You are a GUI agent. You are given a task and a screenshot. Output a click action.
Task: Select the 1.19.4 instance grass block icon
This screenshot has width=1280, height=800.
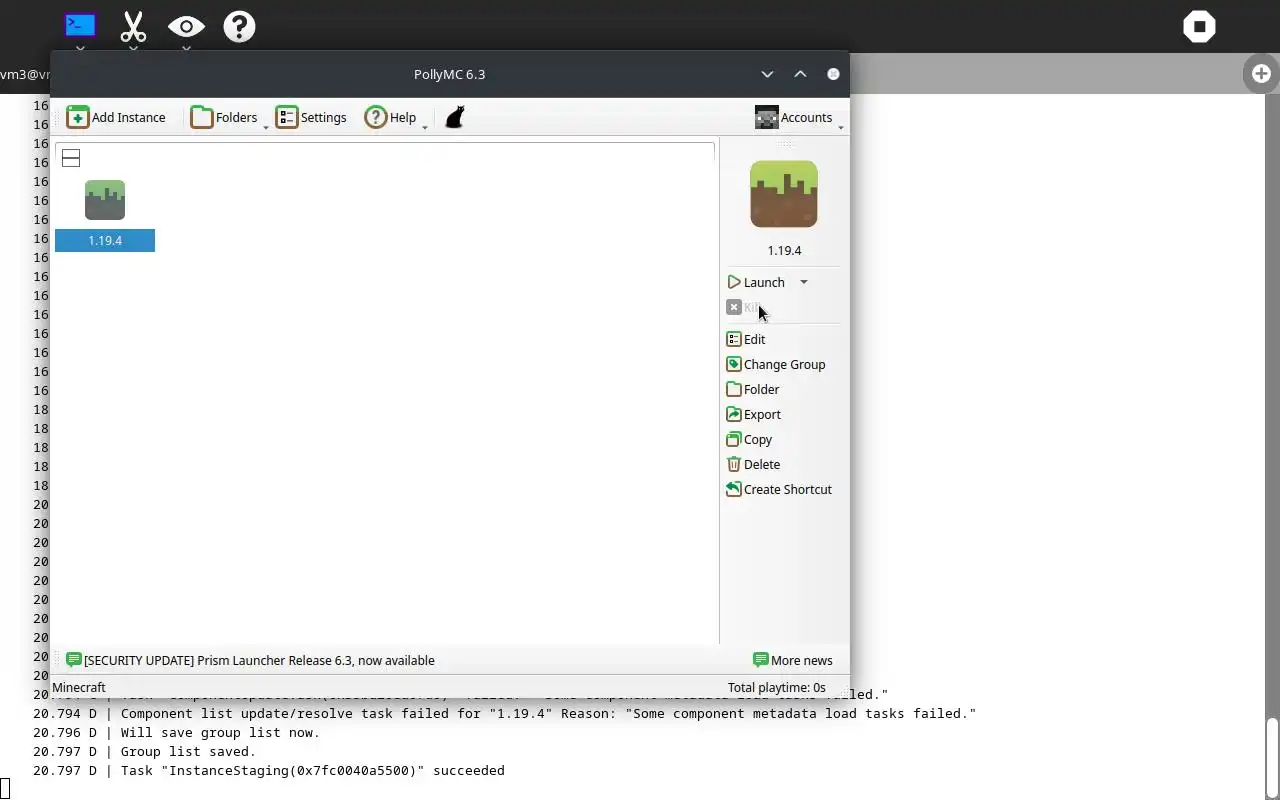(x=105, y=200)
